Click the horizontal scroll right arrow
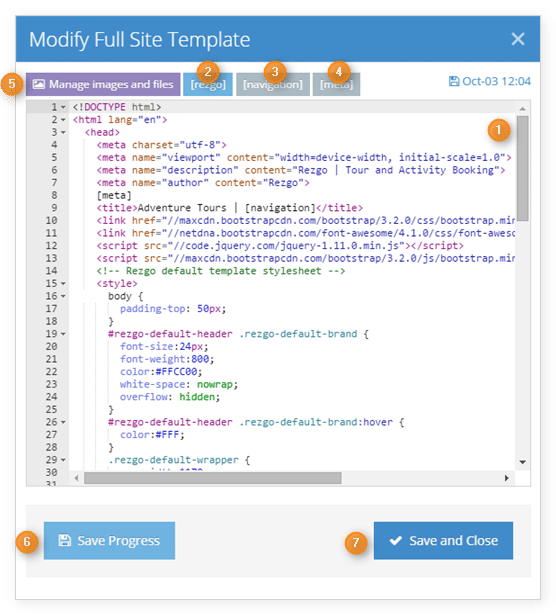 507,478
